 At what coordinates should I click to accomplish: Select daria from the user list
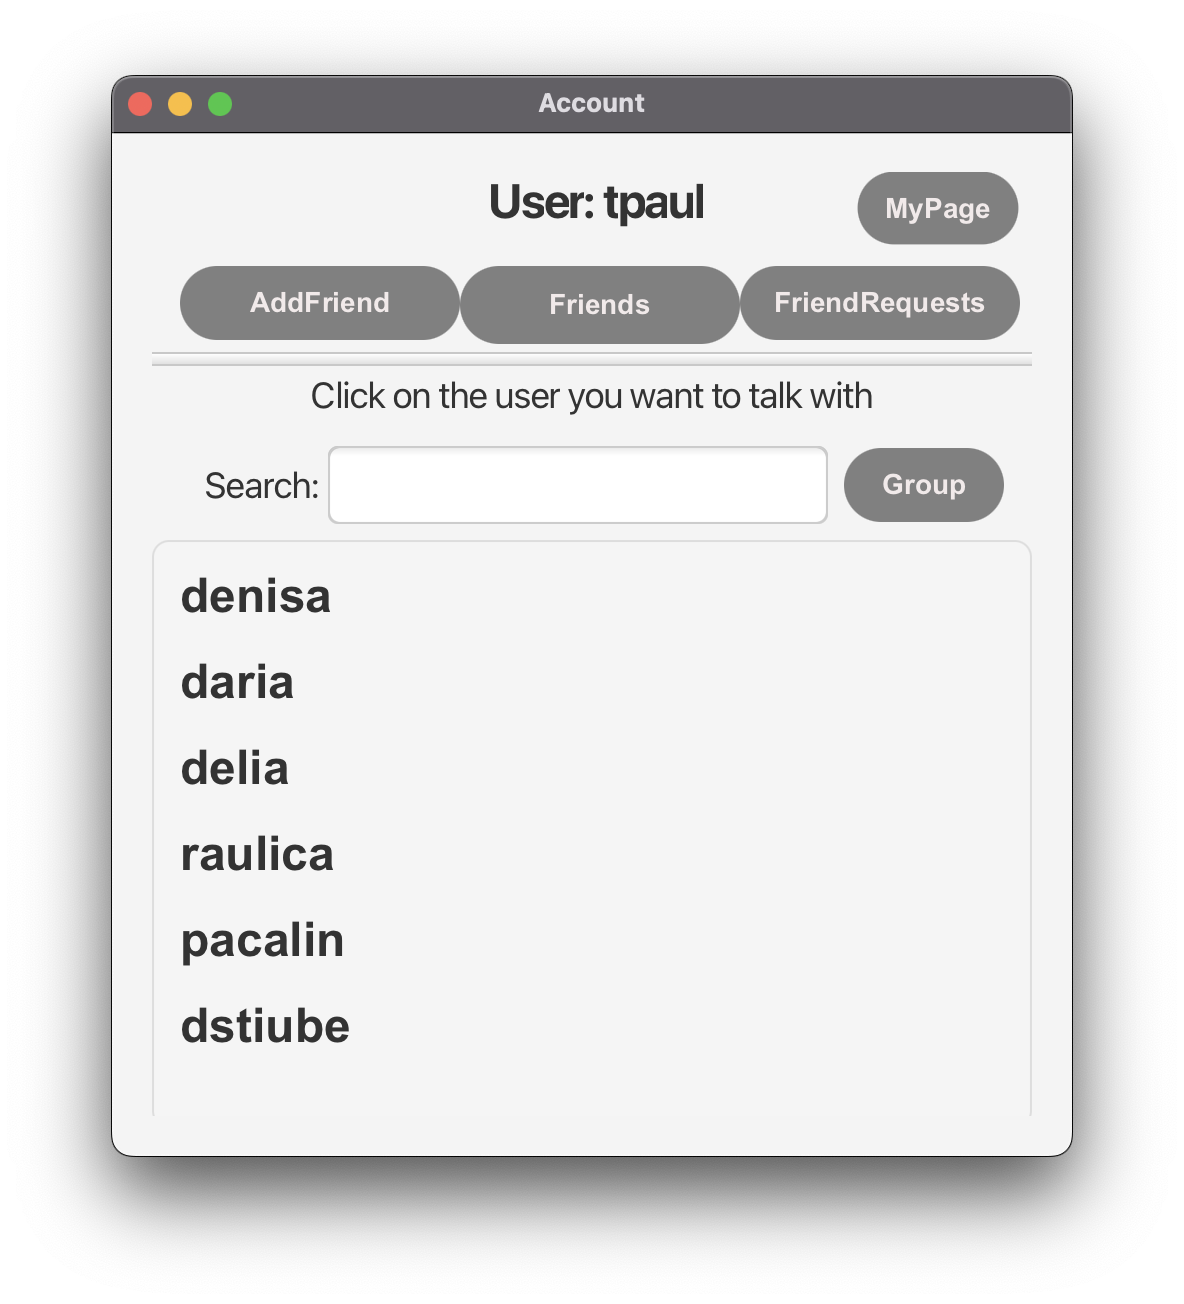[237, 682]
